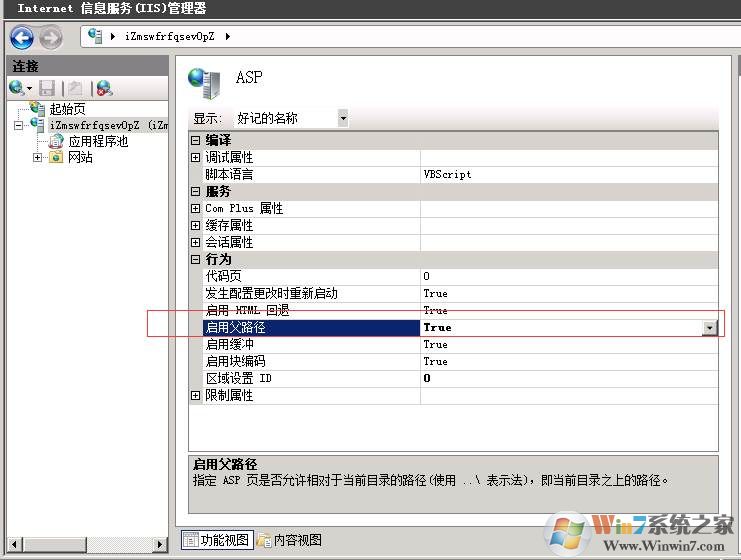Click the 区域设置 ID value 0

[569, 379]
